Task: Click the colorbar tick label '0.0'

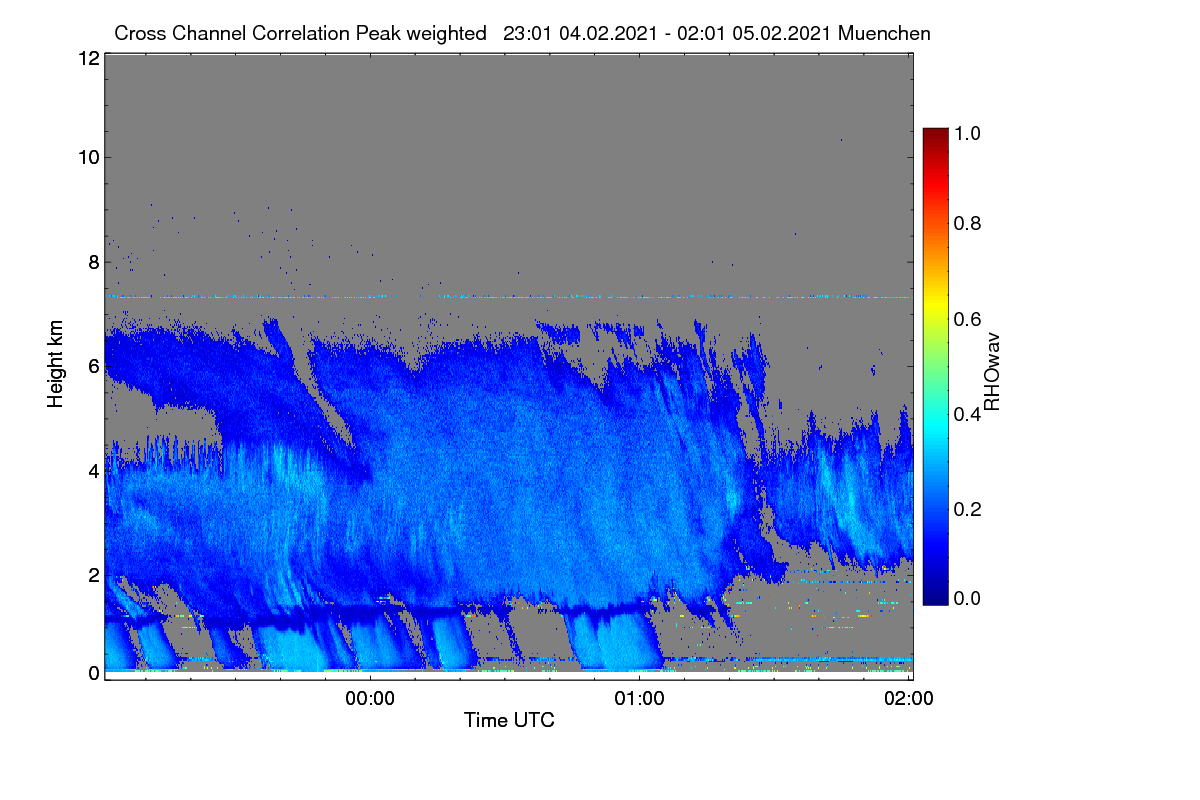Action: (968, 598)
